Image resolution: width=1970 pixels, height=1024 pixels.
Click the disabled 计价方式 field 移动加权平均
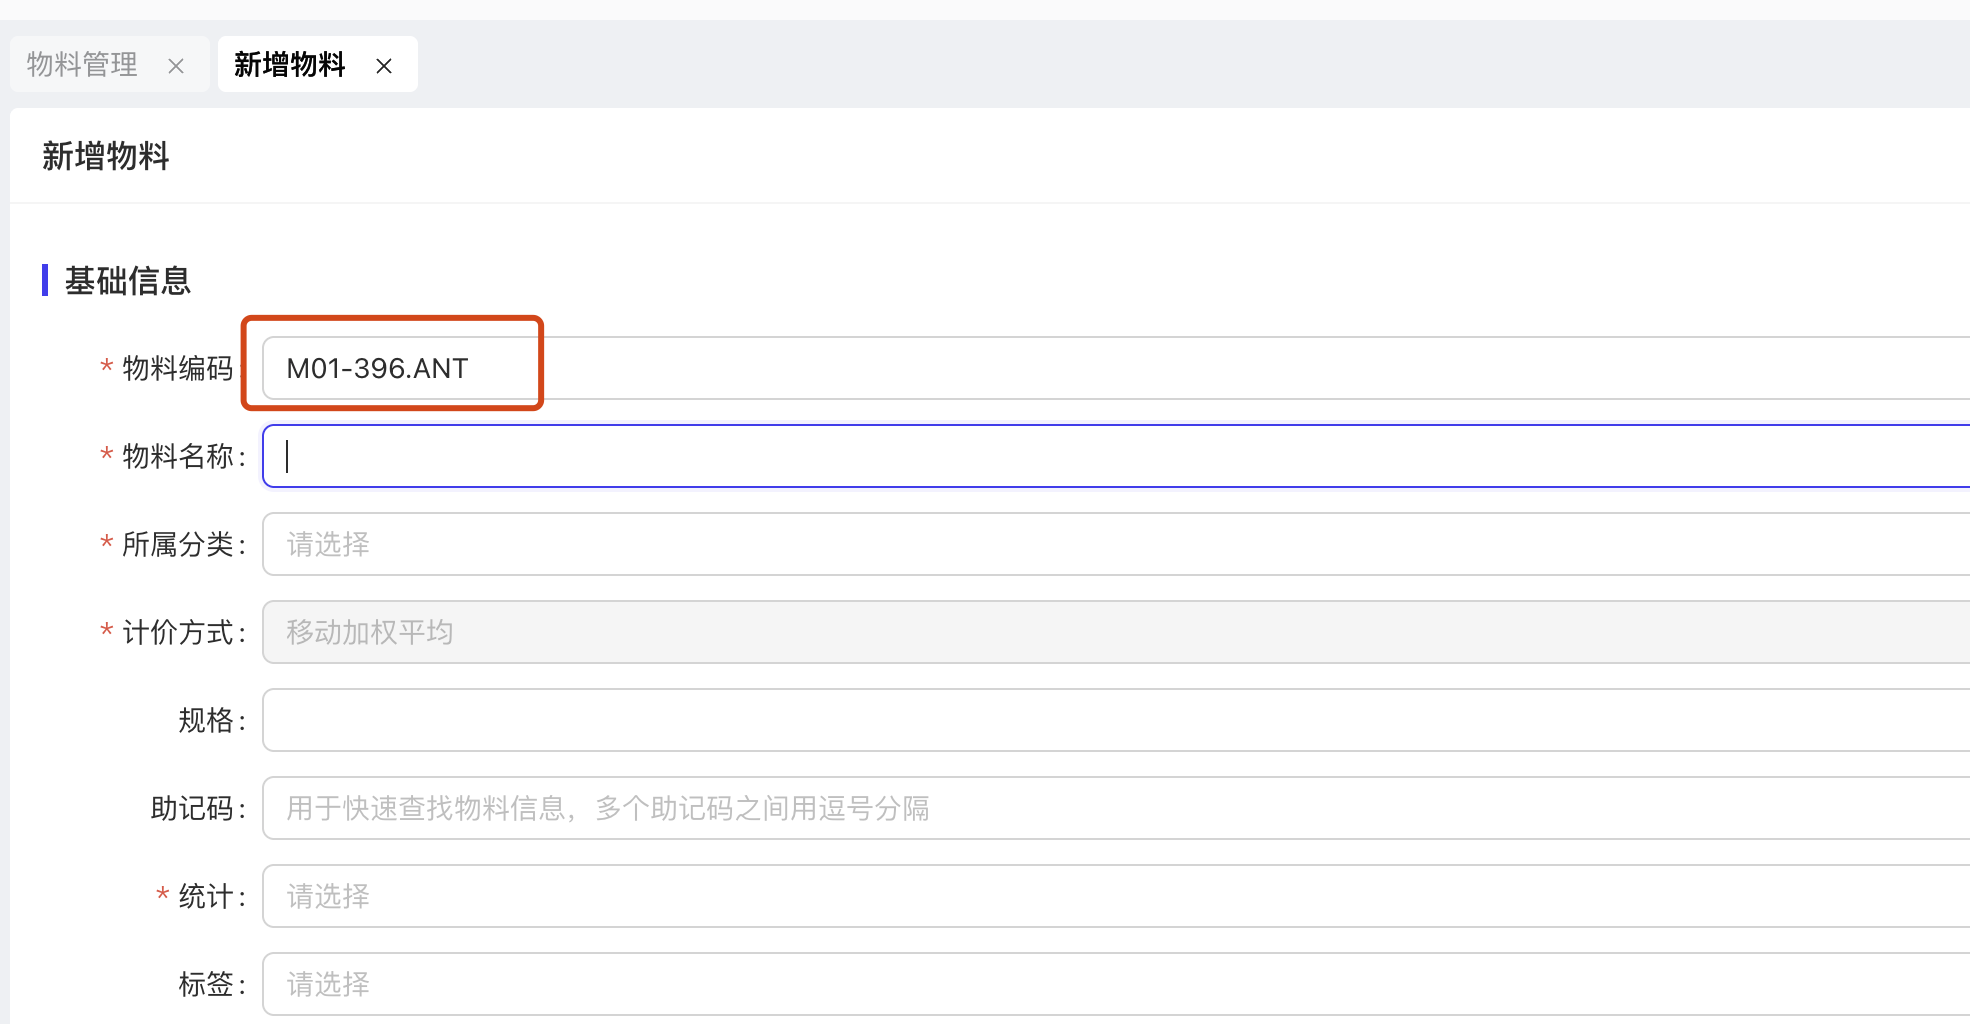tap(1100, 632)
